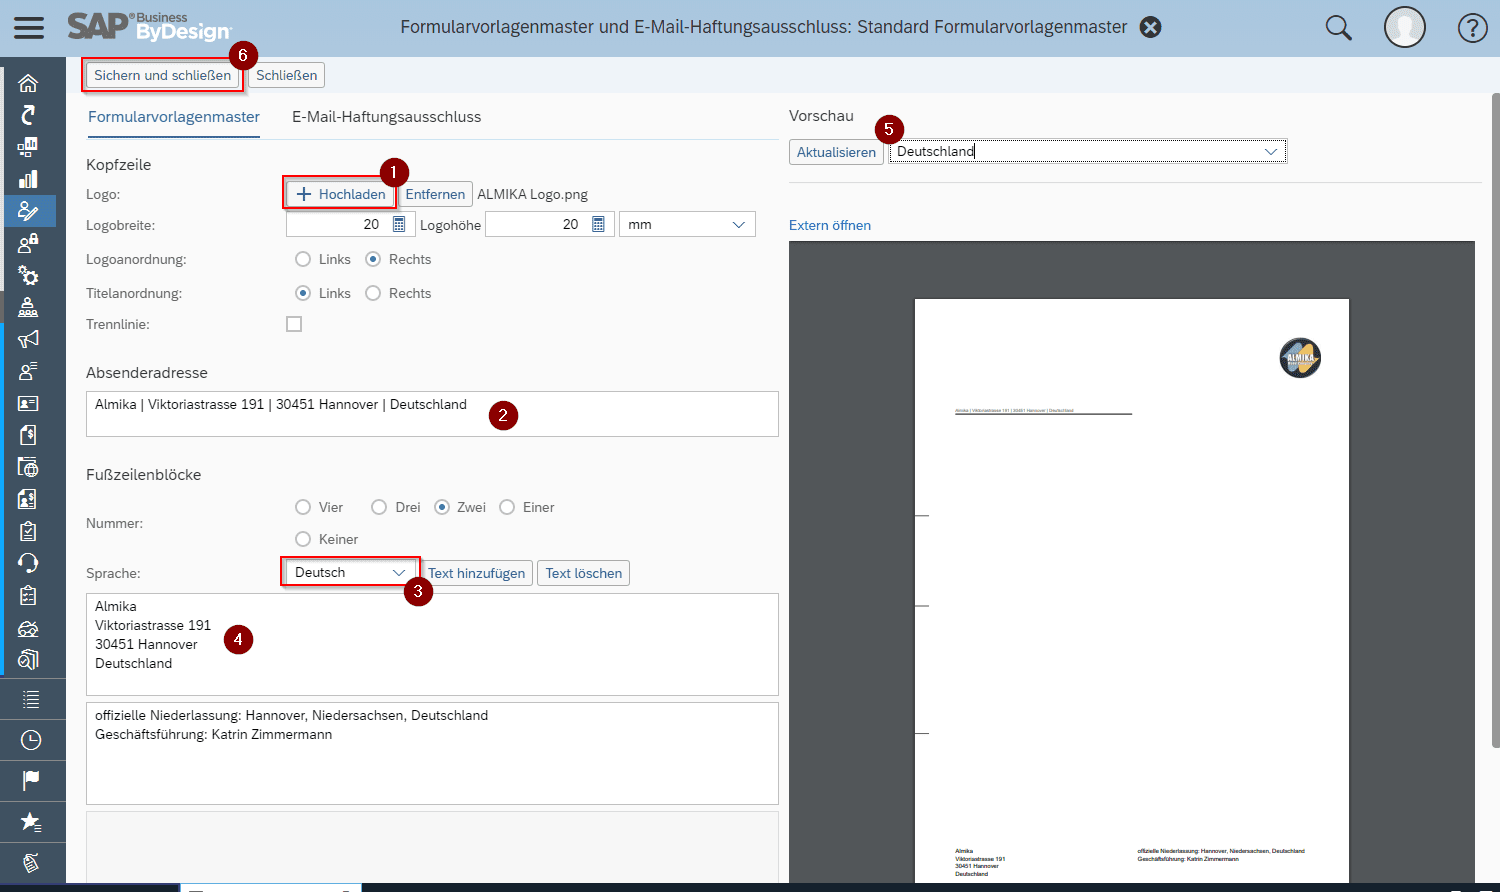Open the price tags sidebar icon
Image resolution: width=1500 pixels, height=892 pixels.
coord(31,862)
